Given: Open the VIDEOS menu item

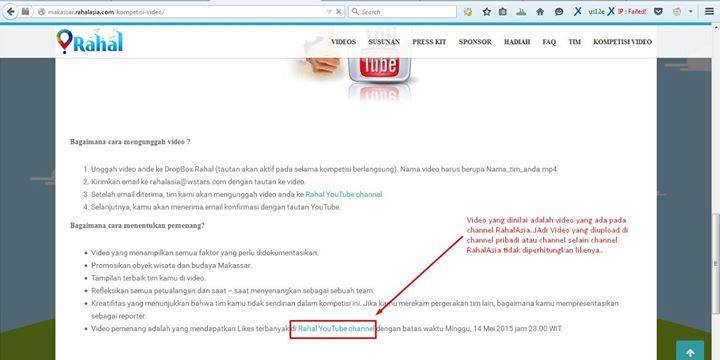Looking at the screenshot, I should 343,42.
